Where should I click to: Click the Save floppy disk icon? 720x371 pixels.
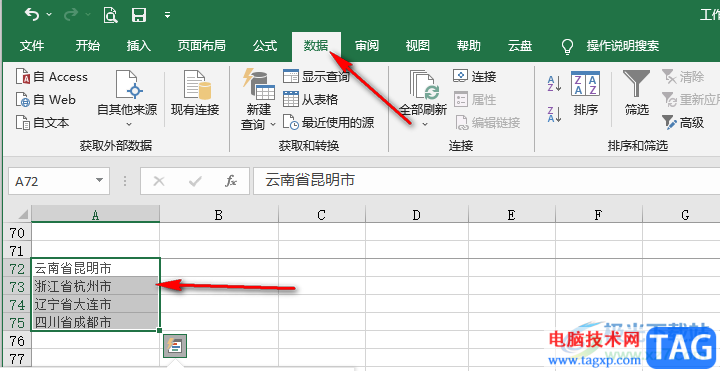tap(139, 15)
